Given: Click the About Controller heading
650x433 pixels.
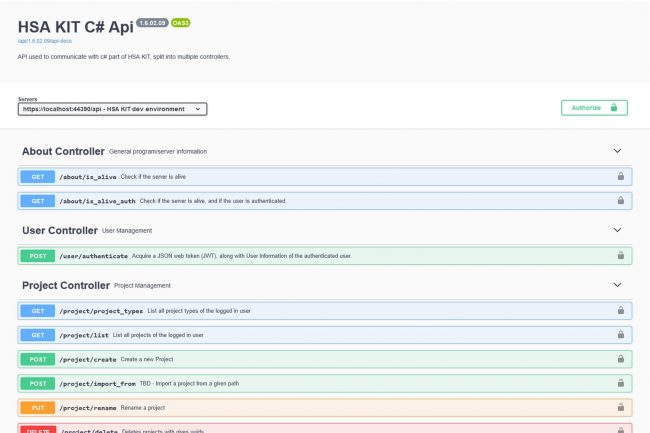Looking at the screenshot, I should coord(63,151).
